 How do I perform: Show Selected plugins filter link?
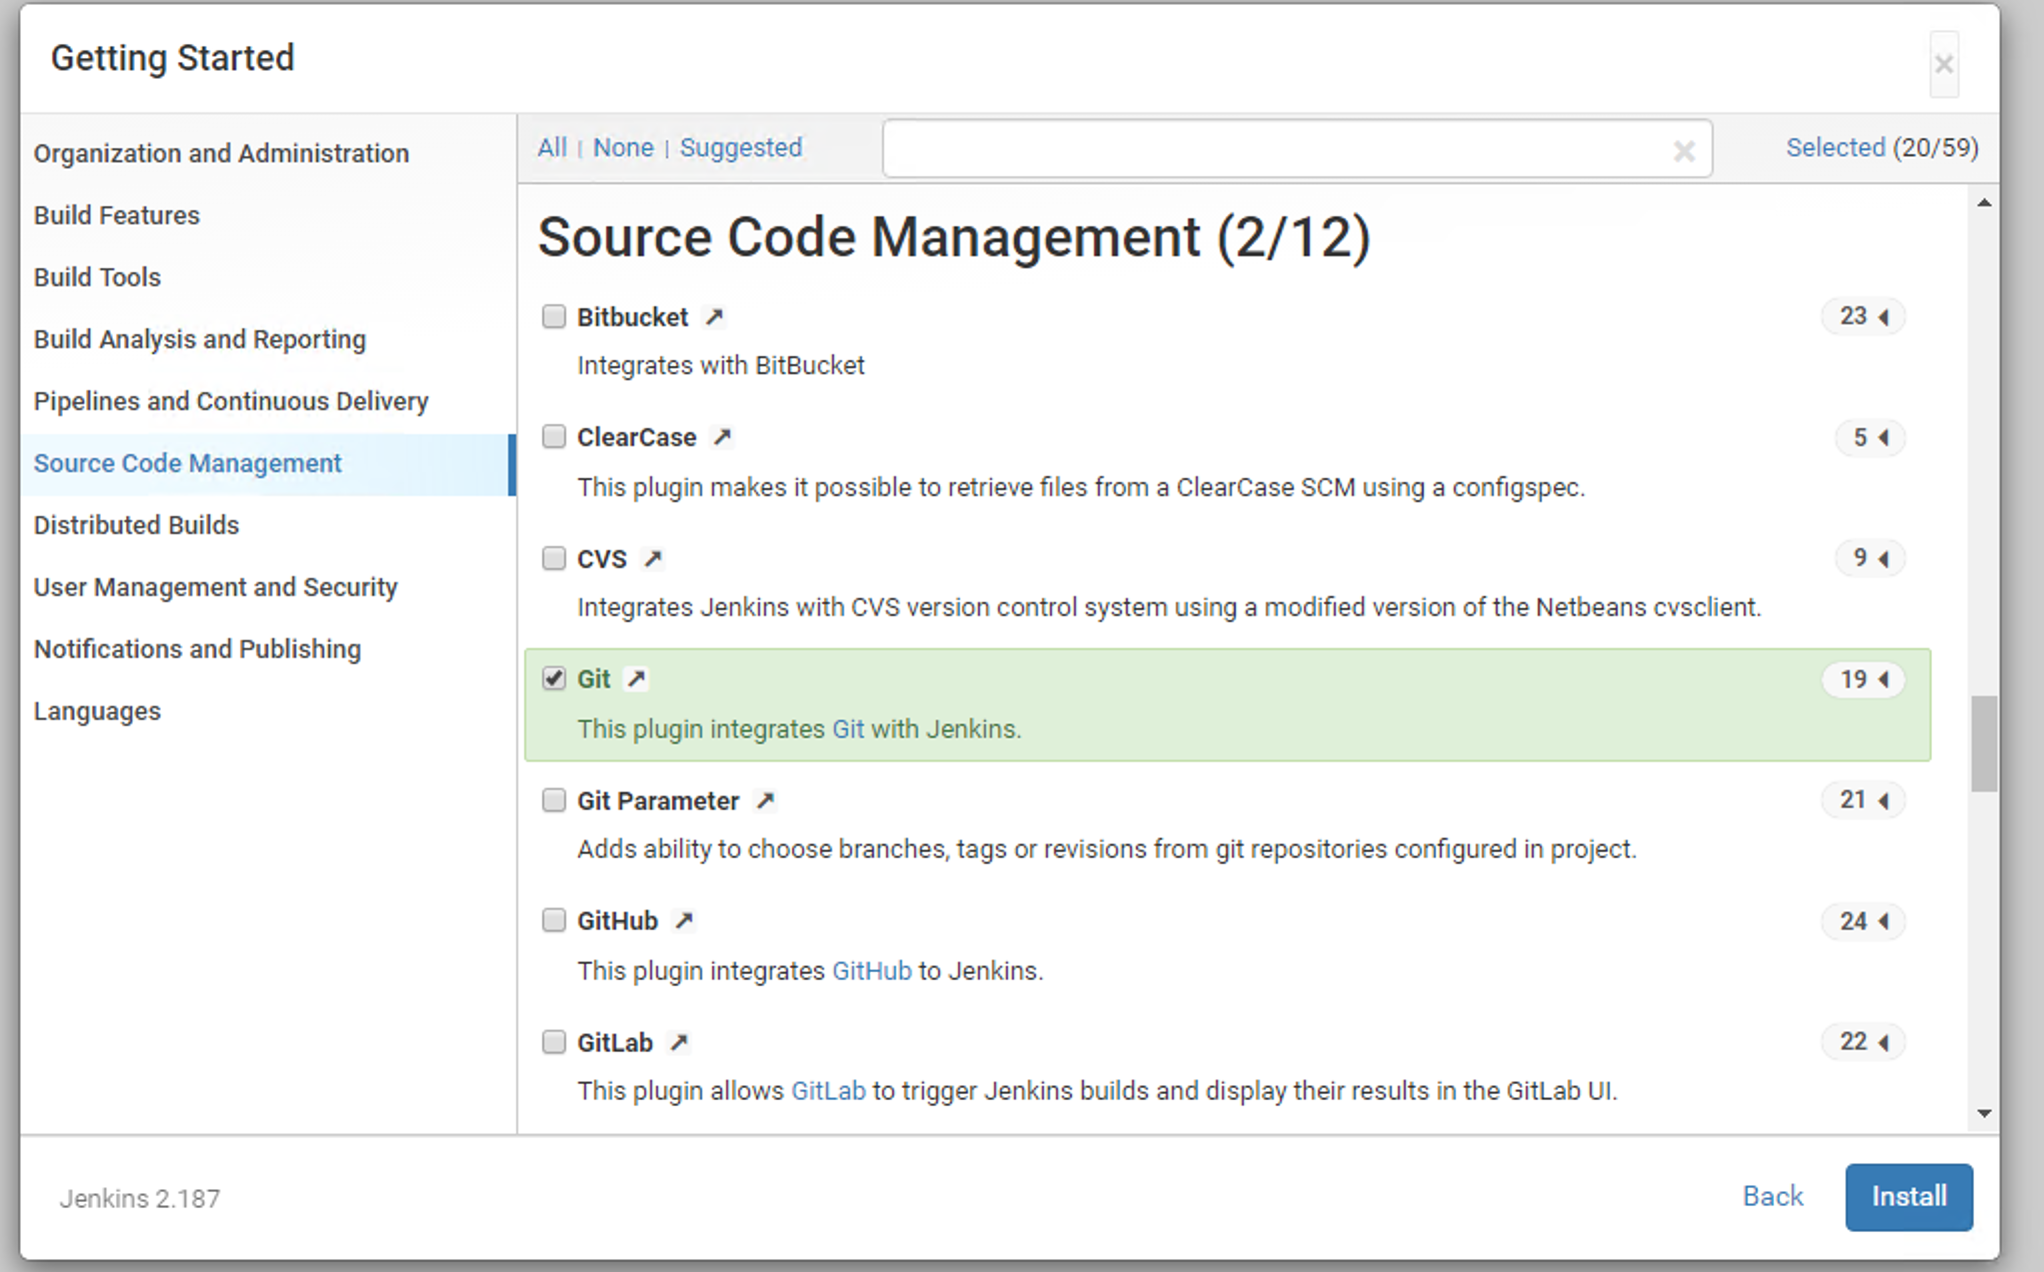1835,148
